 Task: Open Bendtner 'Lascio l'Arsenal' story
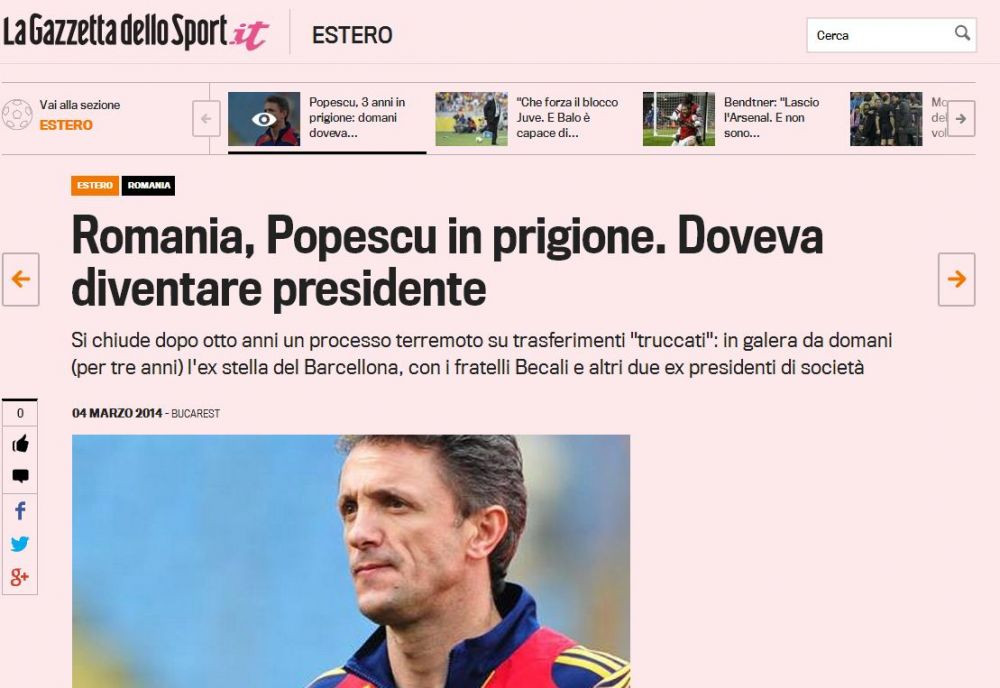pos(771,117)
